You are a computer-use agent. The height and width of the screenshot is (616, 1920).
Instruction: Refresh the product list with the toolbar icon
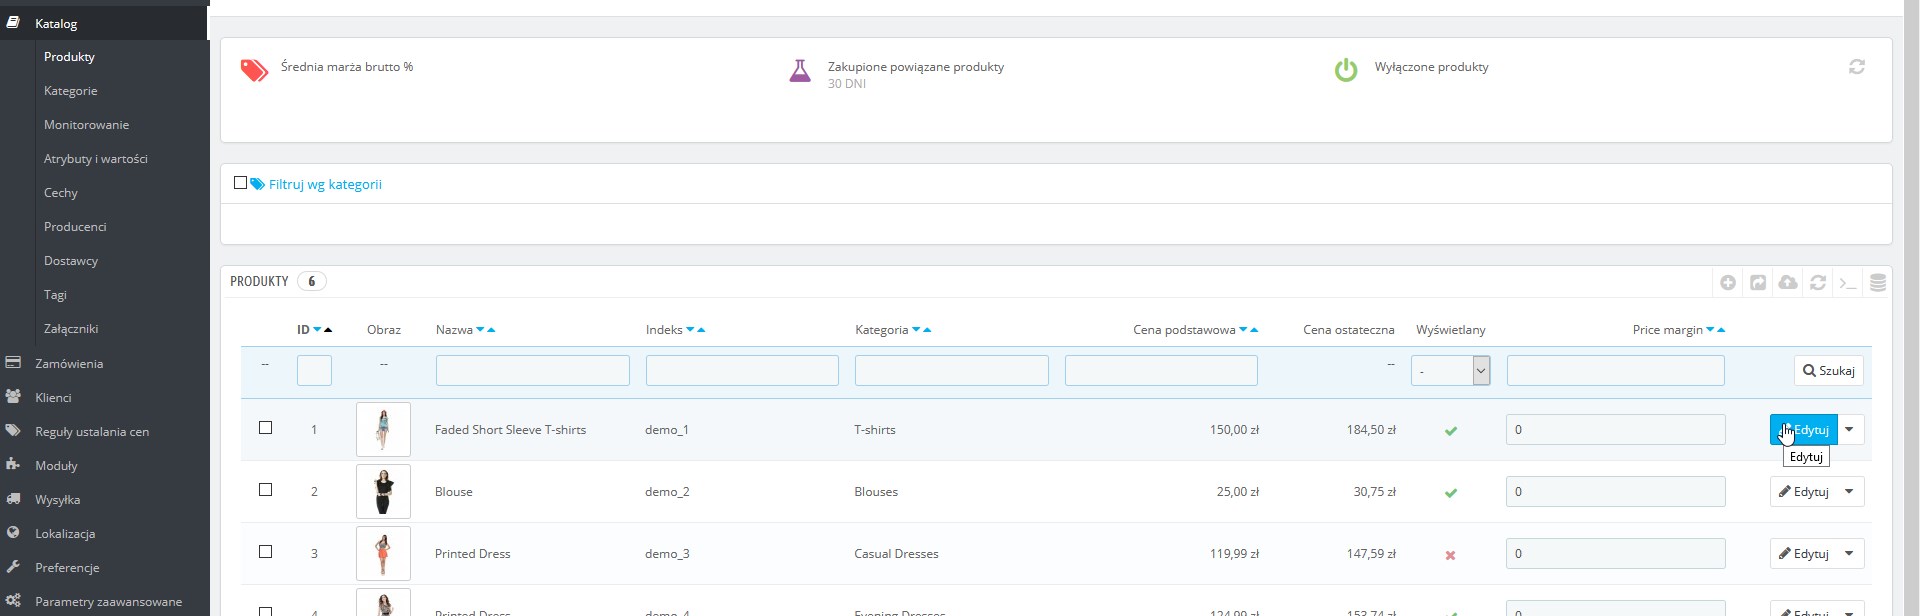(1818, 283)
